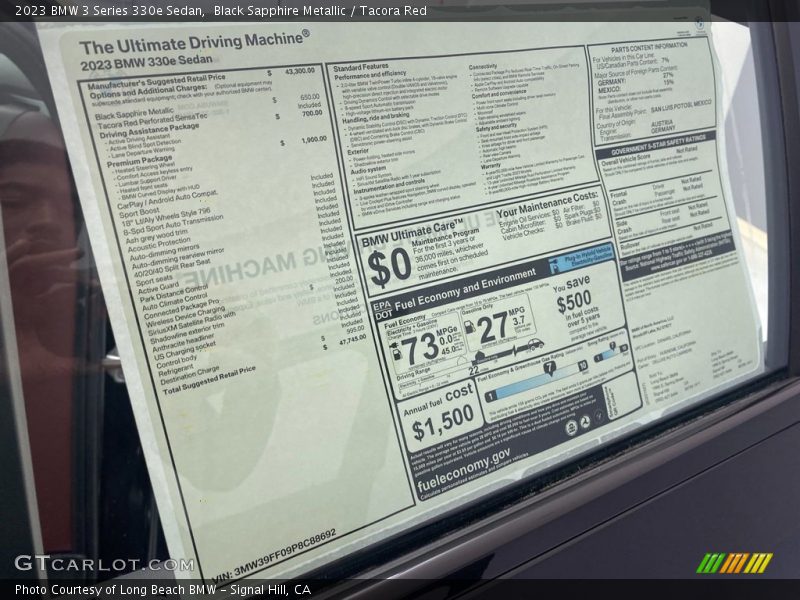This screenshot has width=800, height=600.
Task: Click 'Acoustic Protection' row
Action: tap(159, 245)
